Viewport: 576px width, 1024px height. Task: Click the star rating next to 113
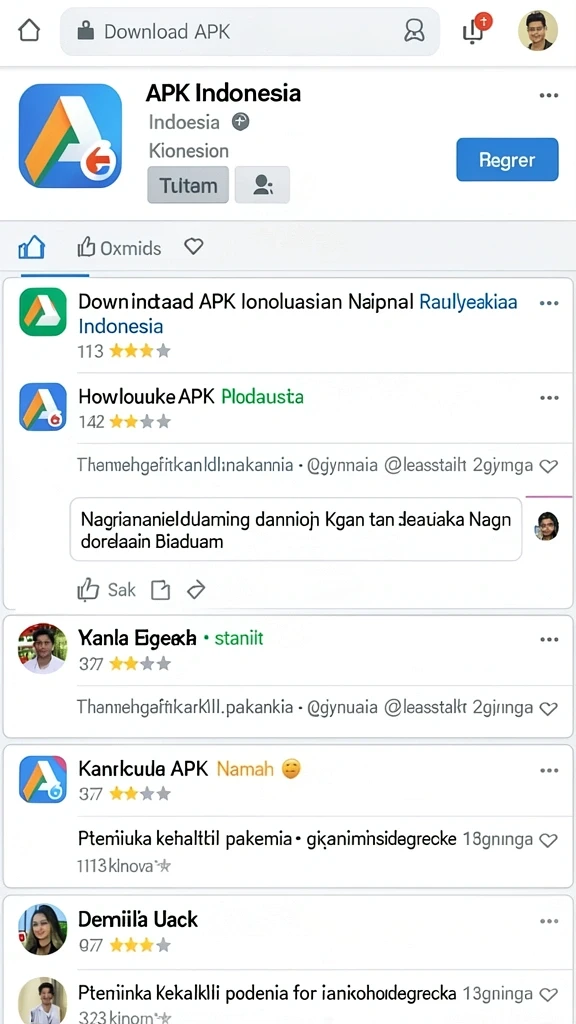click(x=140, y=351)
